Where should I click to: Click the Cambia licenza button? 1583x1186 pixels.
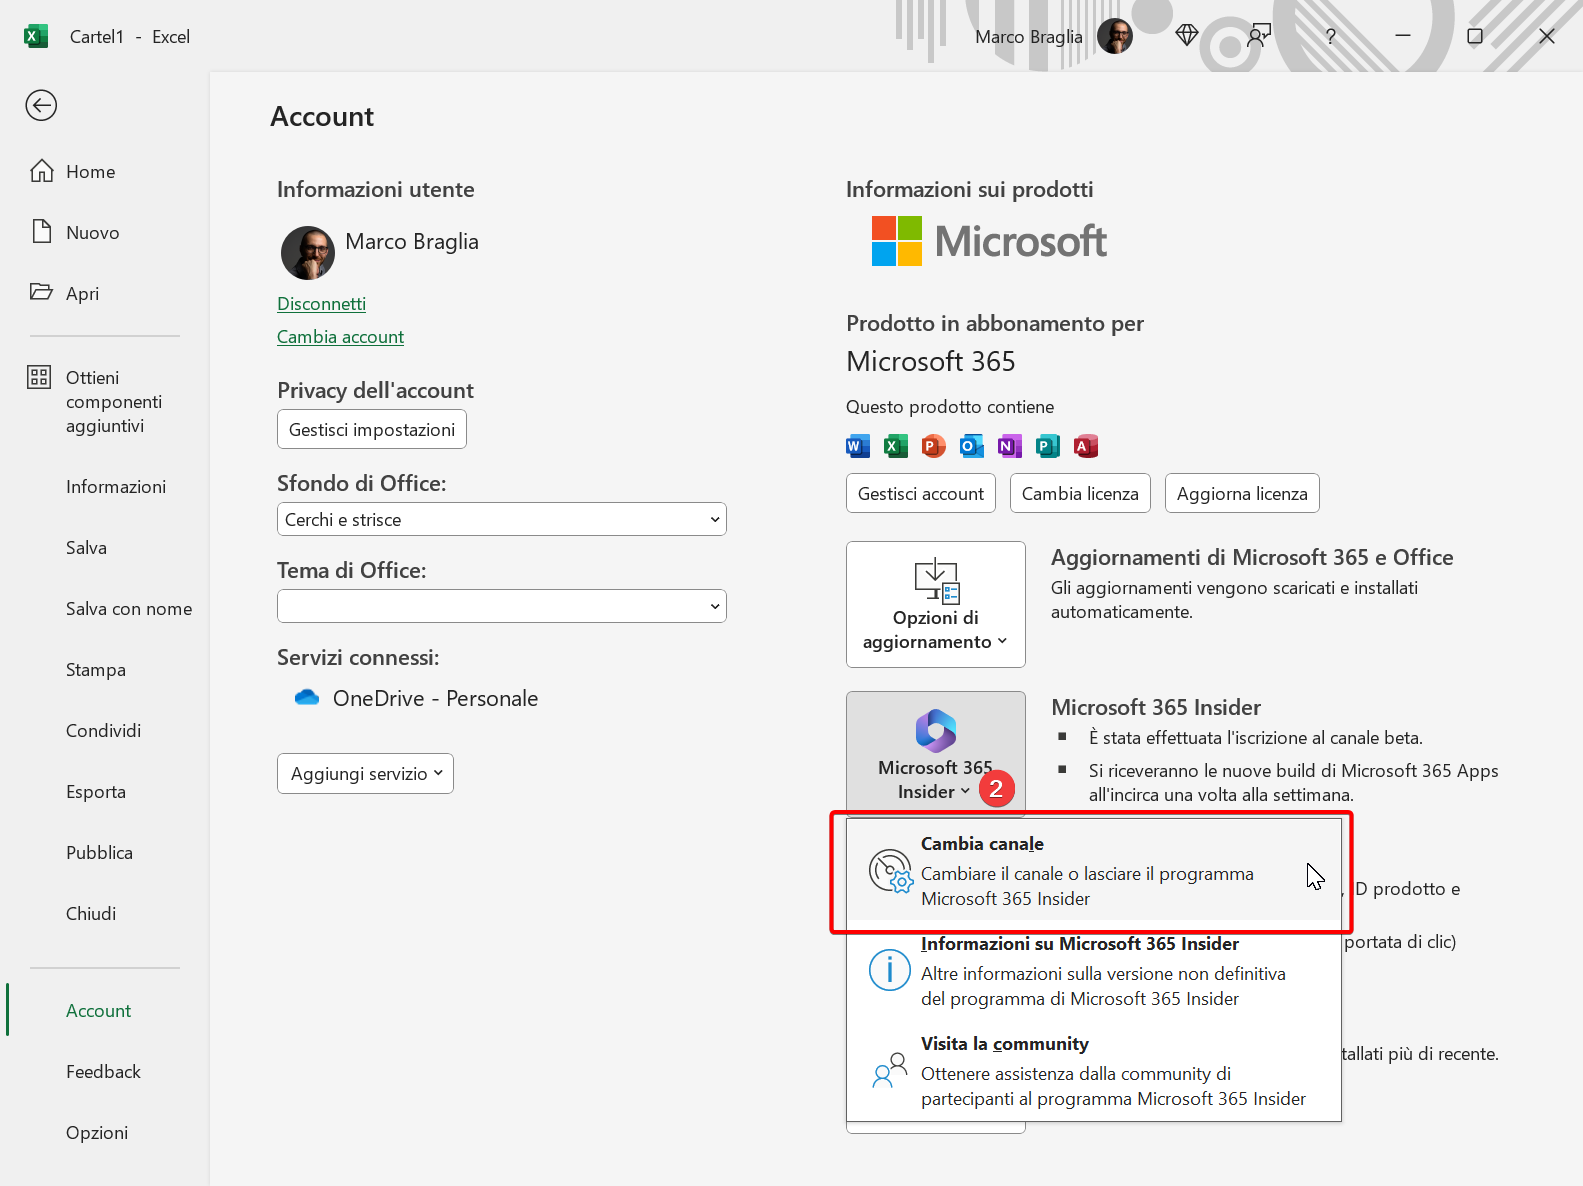[1080, 493]
